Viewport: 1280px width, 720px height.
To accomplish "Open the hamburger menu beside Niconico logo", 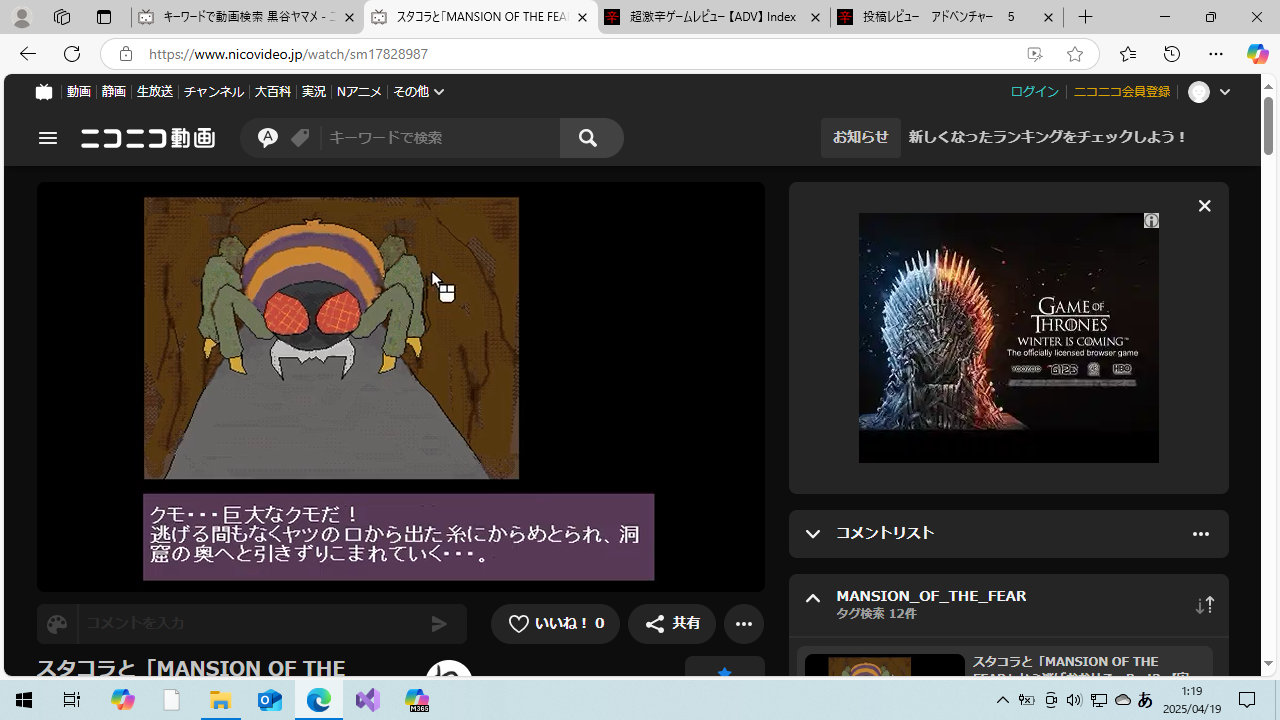I will point(48,138).
